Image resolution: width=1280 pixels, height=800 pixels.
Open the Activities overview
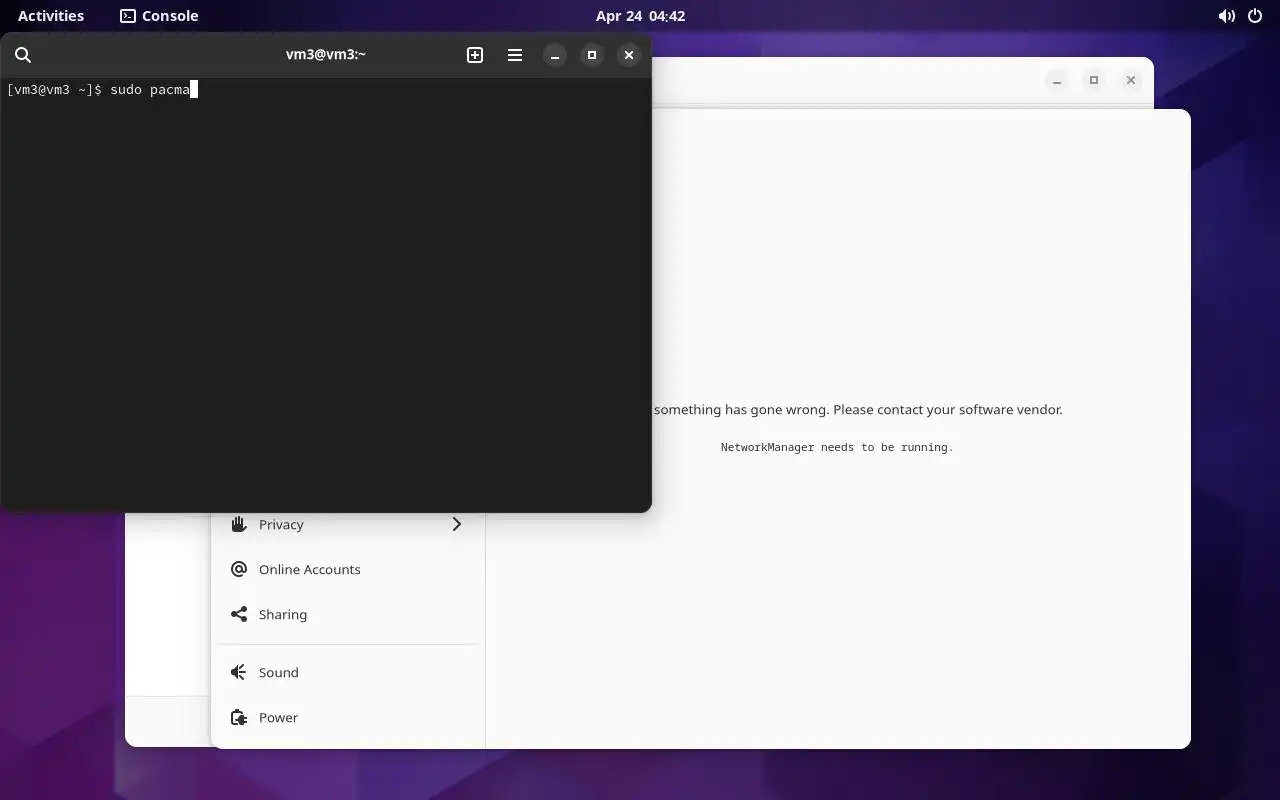coord(51,16)
